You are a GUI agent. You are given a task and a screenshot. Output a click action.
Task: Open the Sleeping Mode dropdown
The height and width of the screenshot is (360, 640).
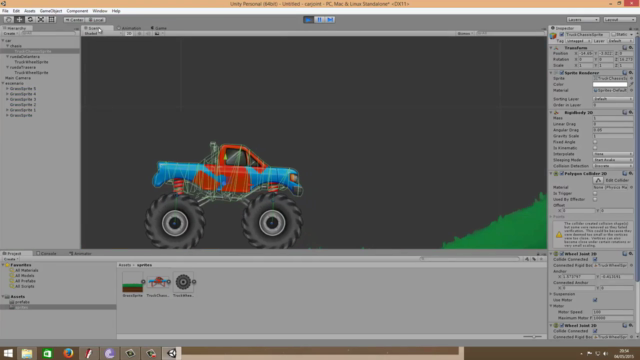click(x=613, y=160)
